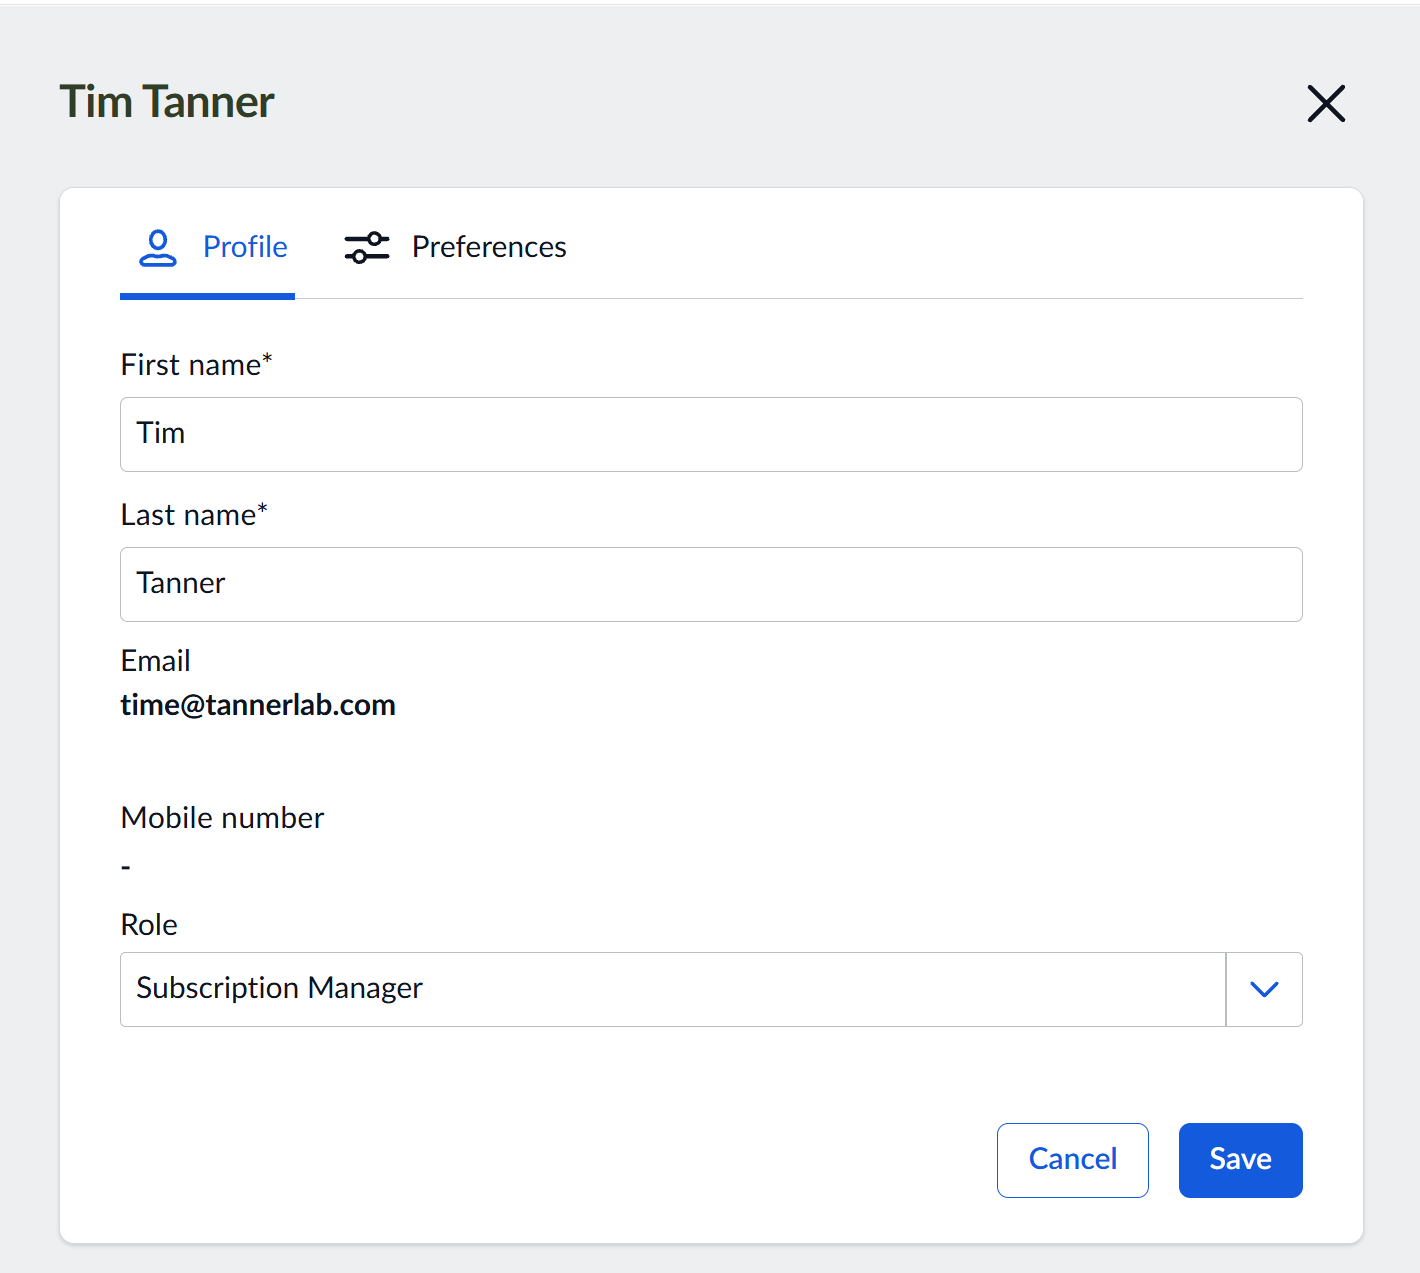Click the Role field label

(x=149, y=925)
